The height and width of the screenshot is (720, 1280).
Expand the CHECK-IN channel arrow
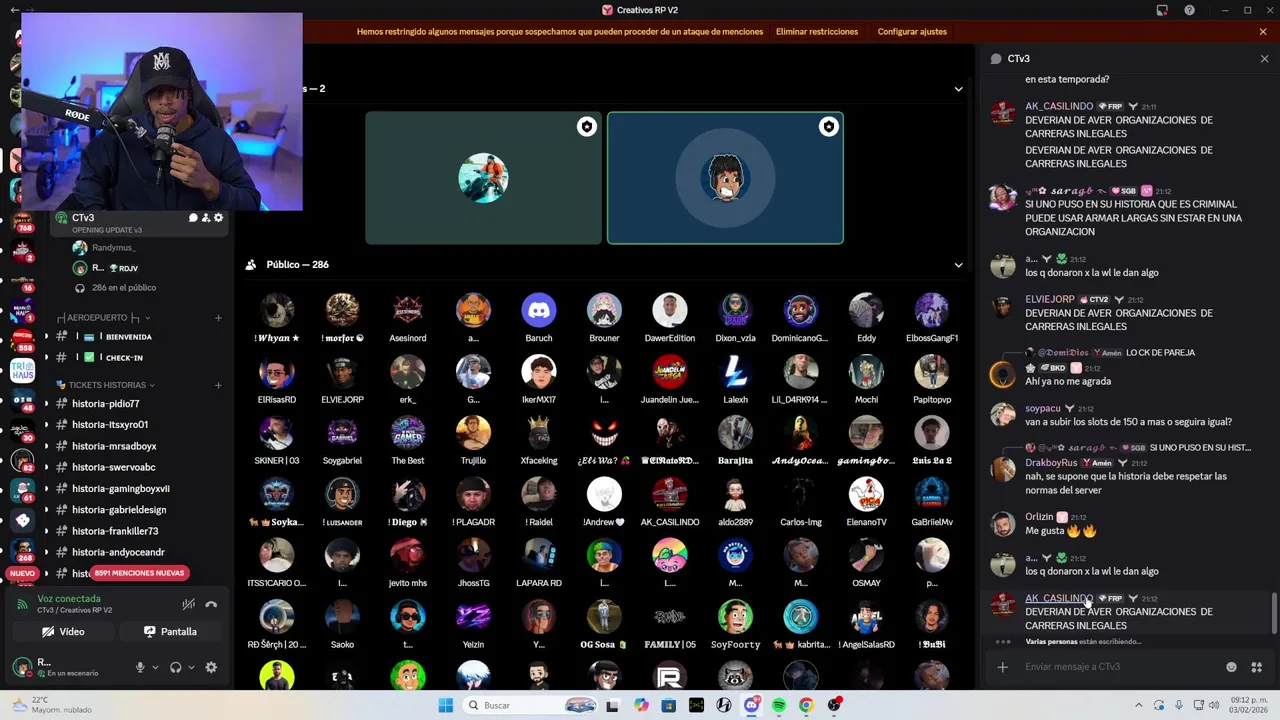point(46,357)
